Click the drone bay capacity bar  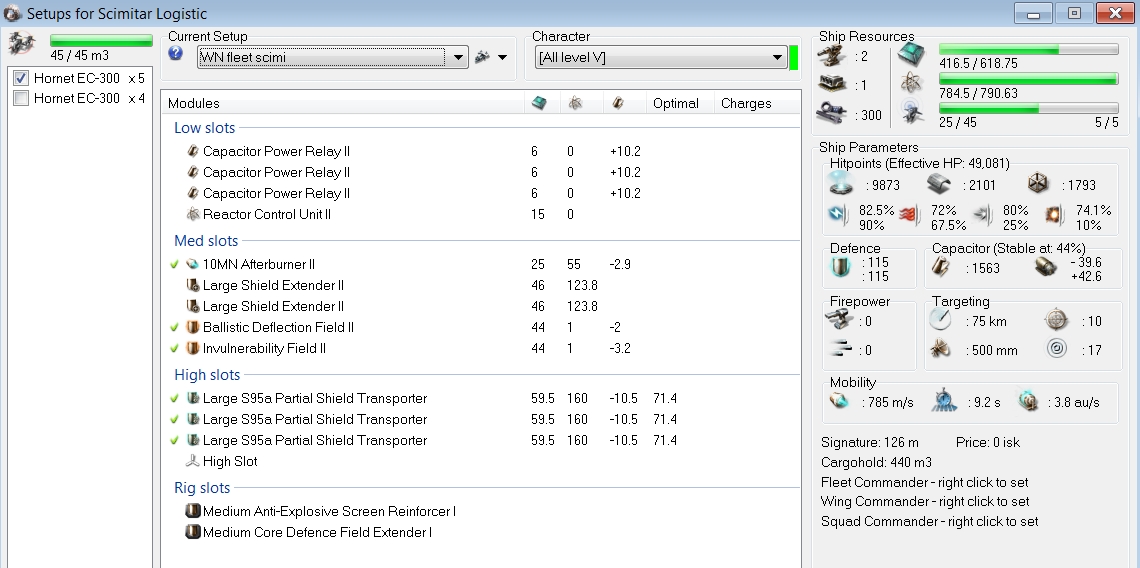101,41
